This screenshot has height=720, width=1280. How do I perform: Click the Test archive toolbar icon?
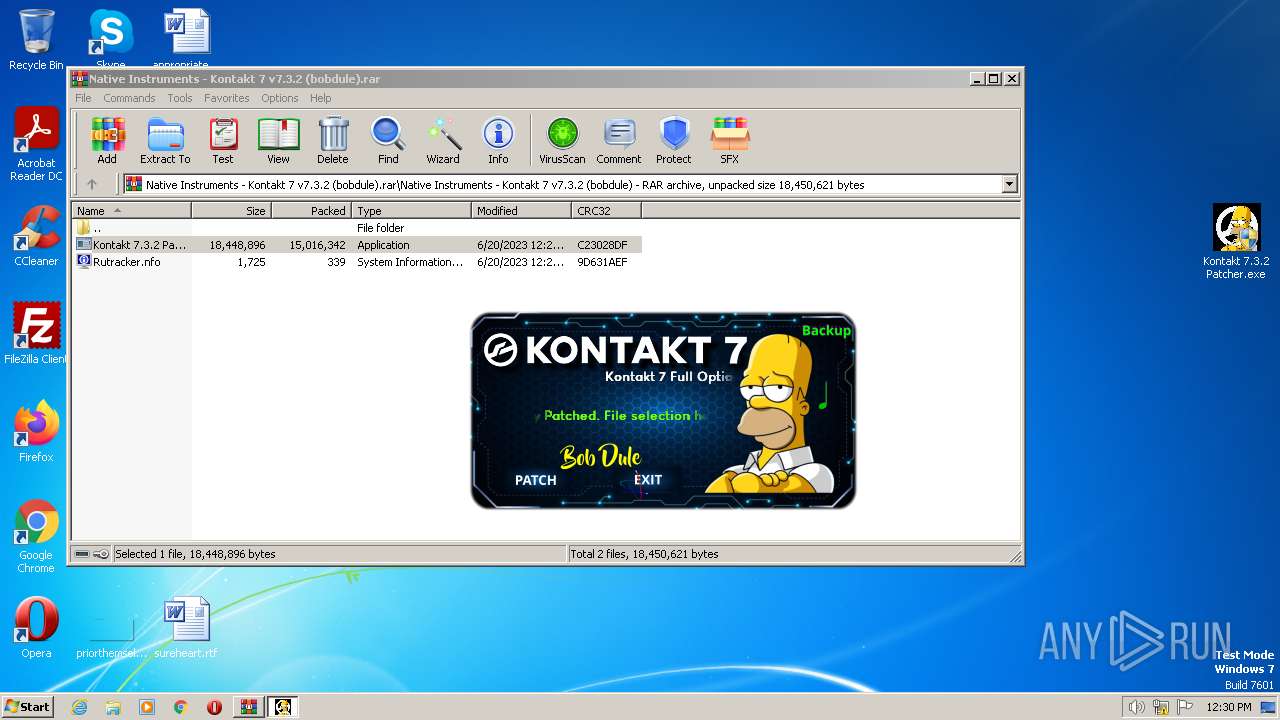(223, 140)
